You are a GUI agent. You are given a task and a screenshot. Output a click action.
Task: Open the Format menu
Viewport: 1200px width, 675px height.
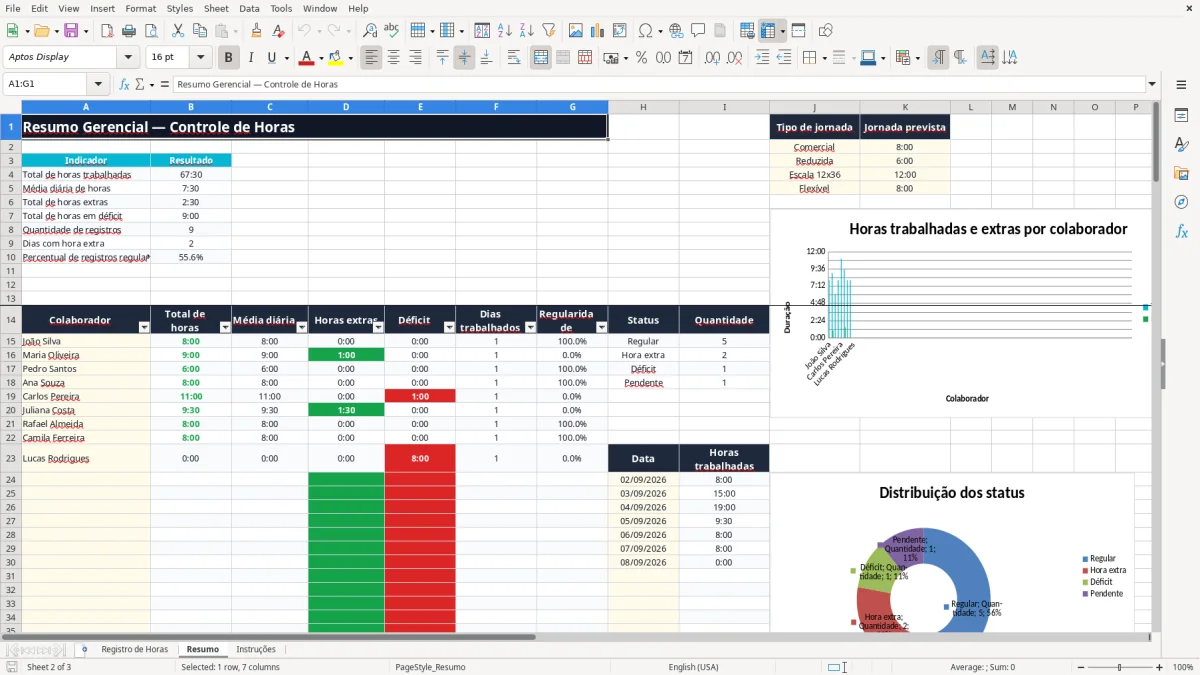pyautogui.click(x=141, y=8)
